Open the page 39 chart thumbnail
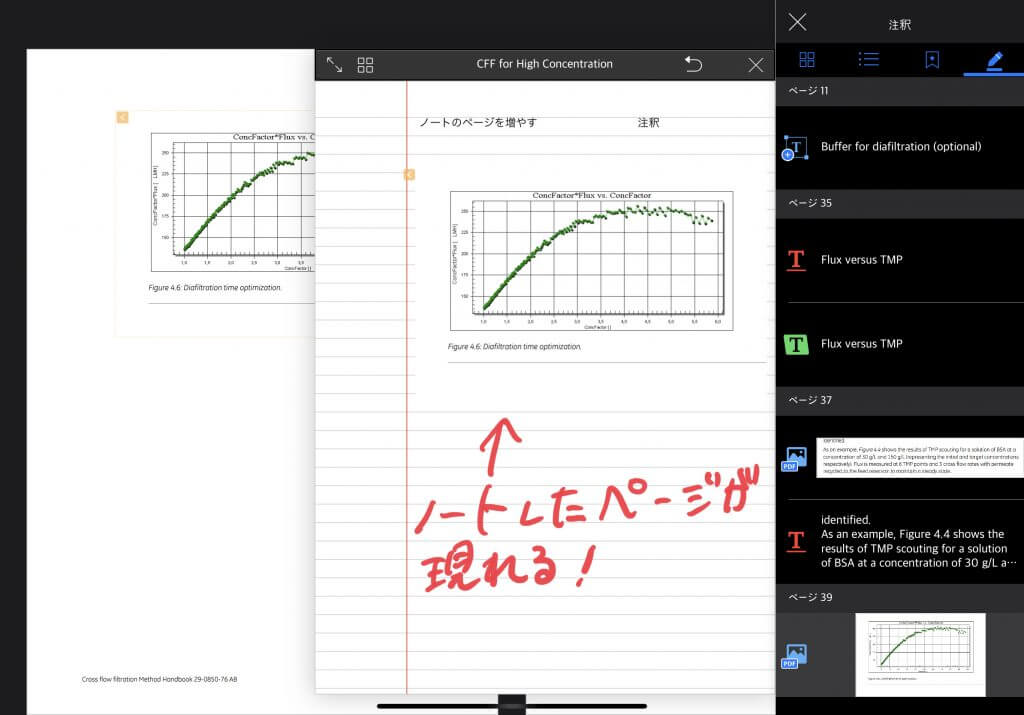1024x715 pixels. [920, 654]
